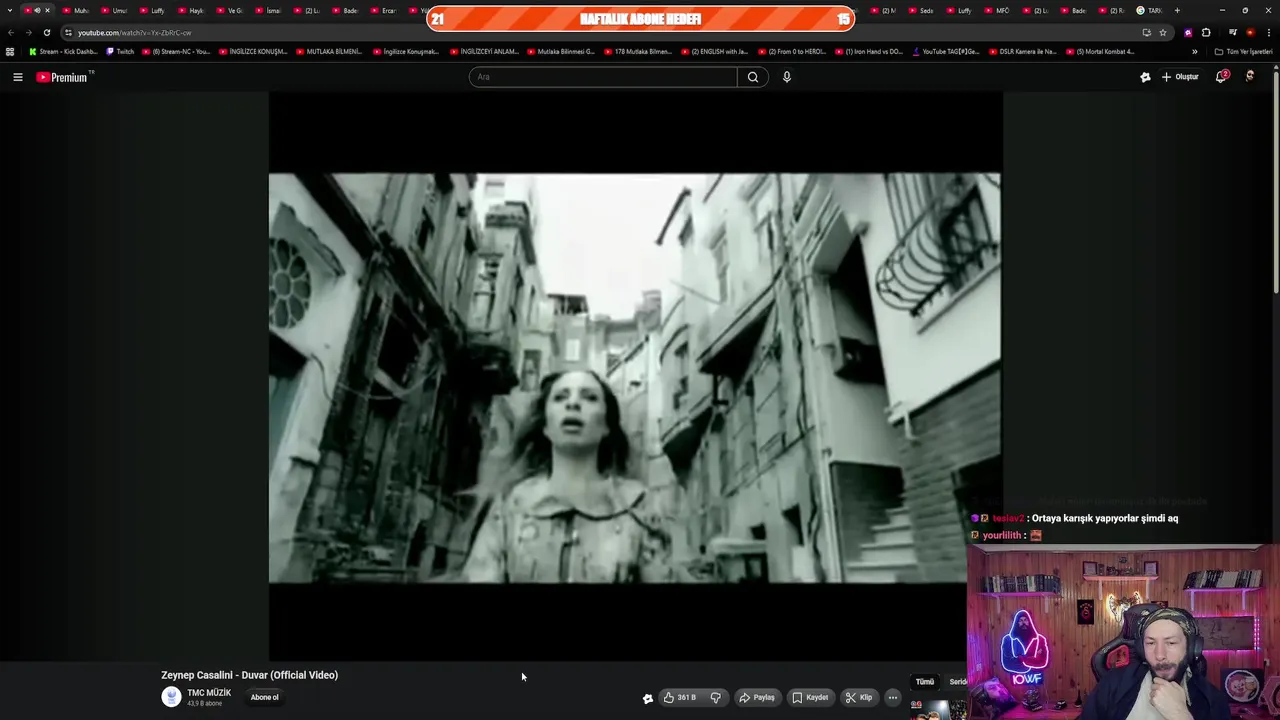1280x720 pixels.
Task: Go forward in browser history
Action: click(28, 32)
